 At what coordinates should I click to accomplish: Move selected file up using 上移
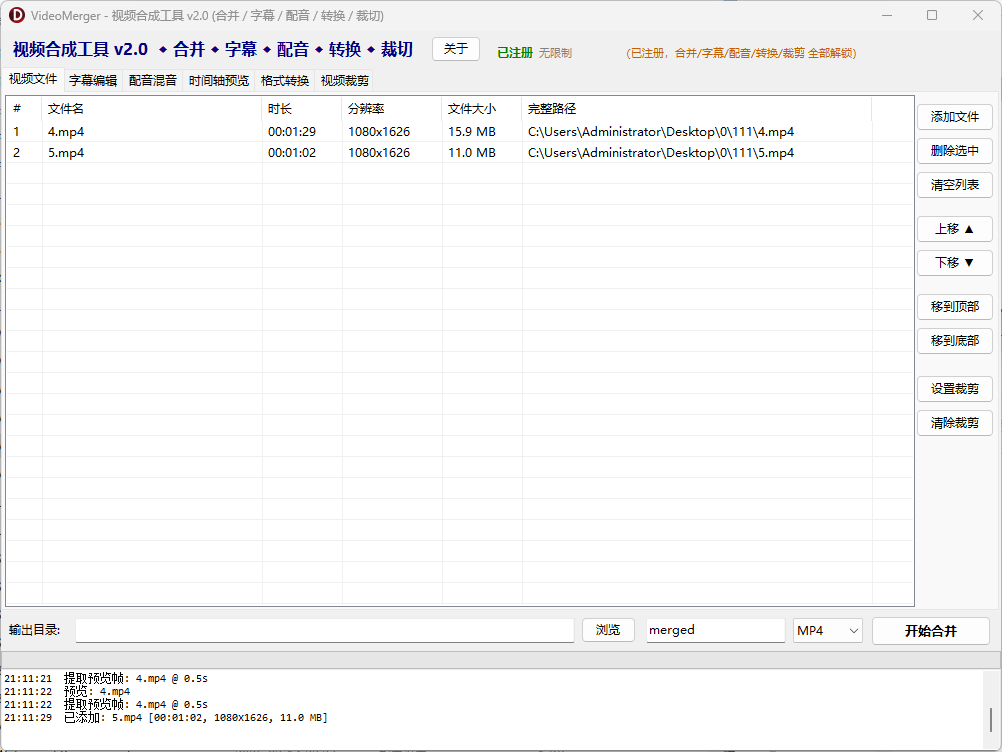click(x=954, y=229)
